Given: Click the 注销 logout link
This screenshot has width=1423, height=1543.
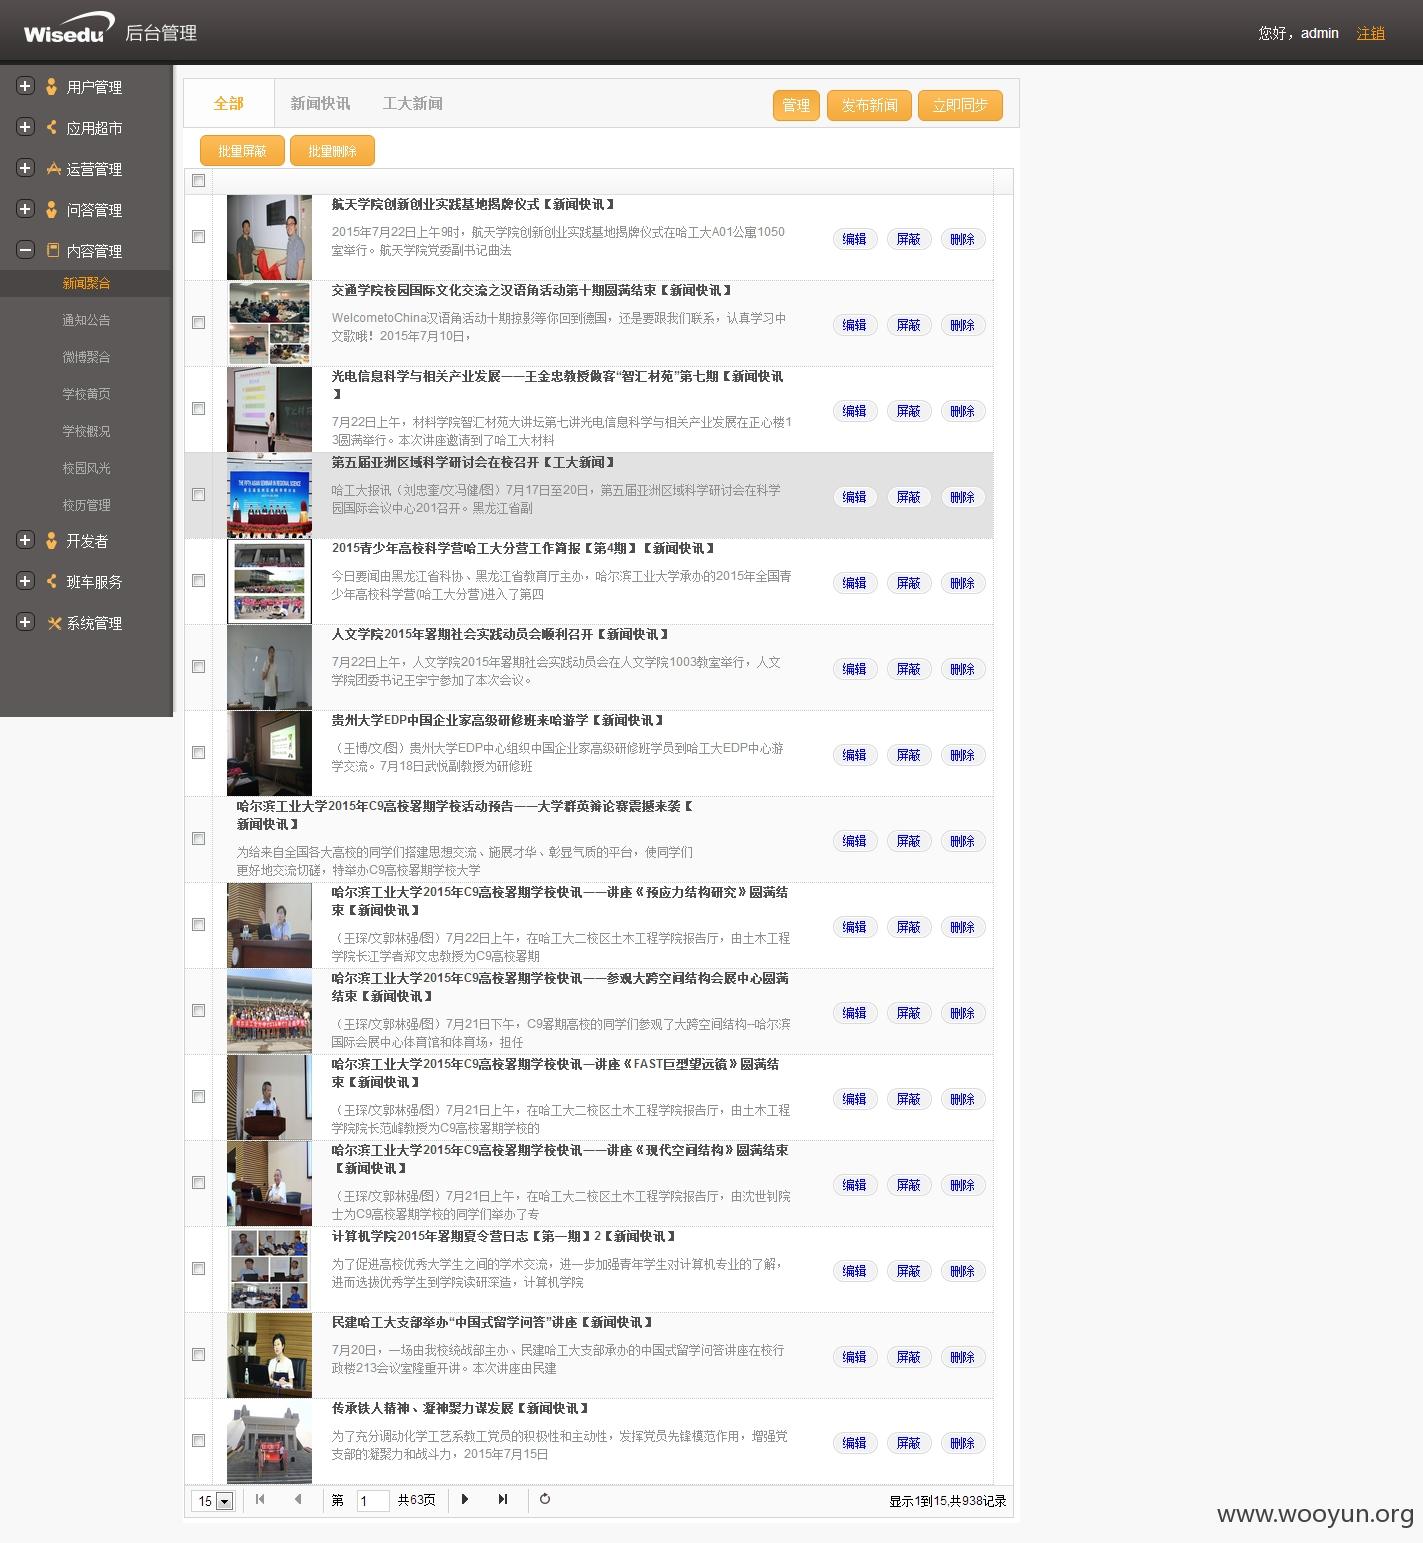Looking at the screenshot, I should 1370,33.
